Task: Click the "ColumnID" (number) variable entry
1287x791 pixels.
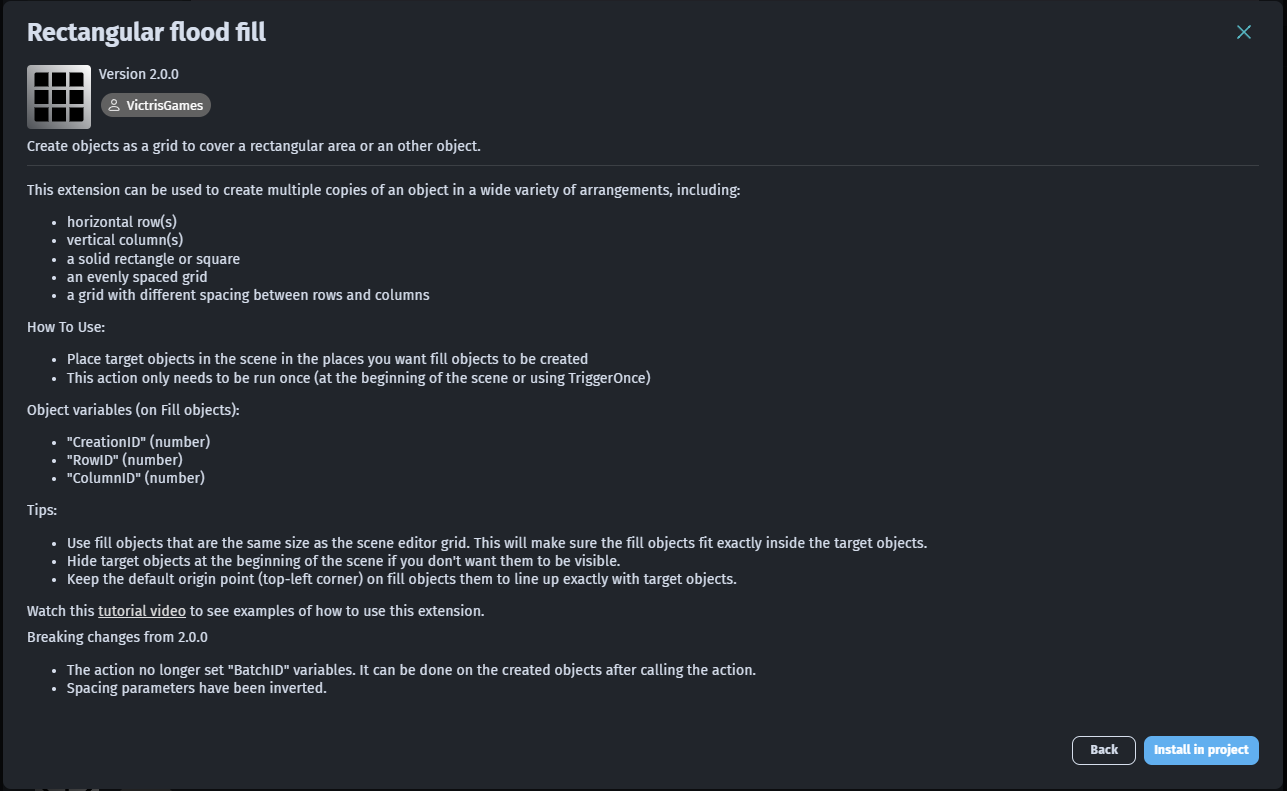Action: (136, 478)
